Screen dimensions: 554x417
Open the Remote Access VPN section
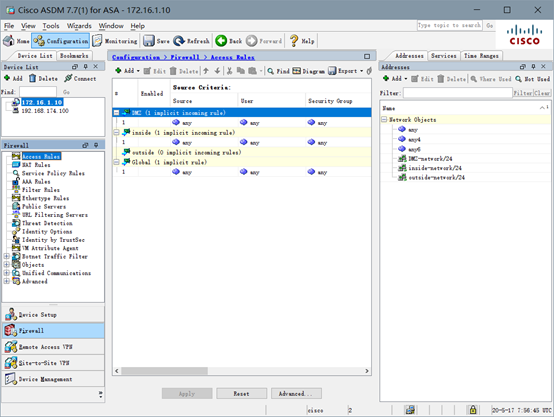coord(53,347)
